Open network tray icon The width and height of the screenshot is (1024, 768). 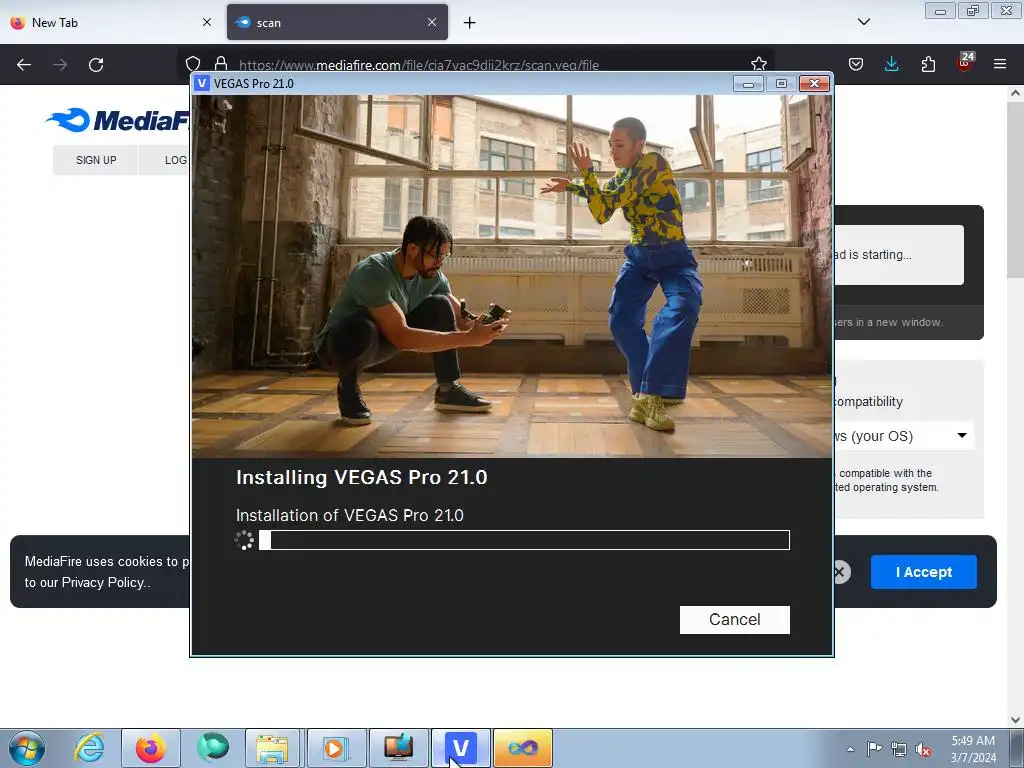[x=899, y=749]
